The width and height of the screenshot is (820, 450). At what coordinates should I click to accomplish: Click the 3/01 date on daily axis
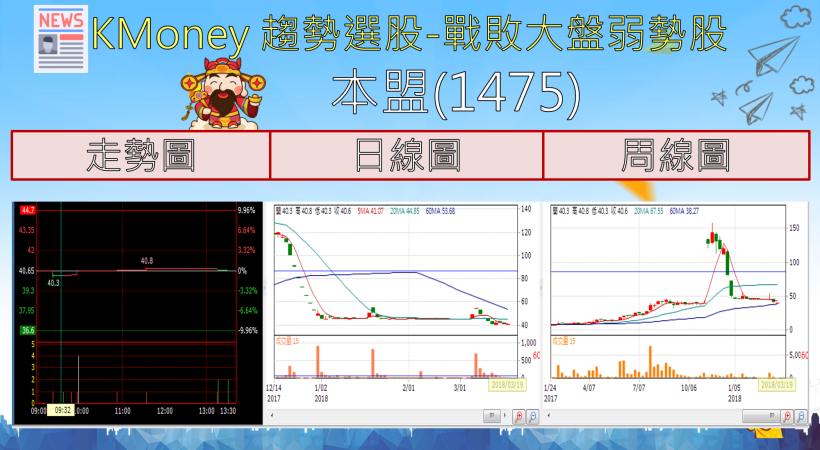click(x=459, y=388)
